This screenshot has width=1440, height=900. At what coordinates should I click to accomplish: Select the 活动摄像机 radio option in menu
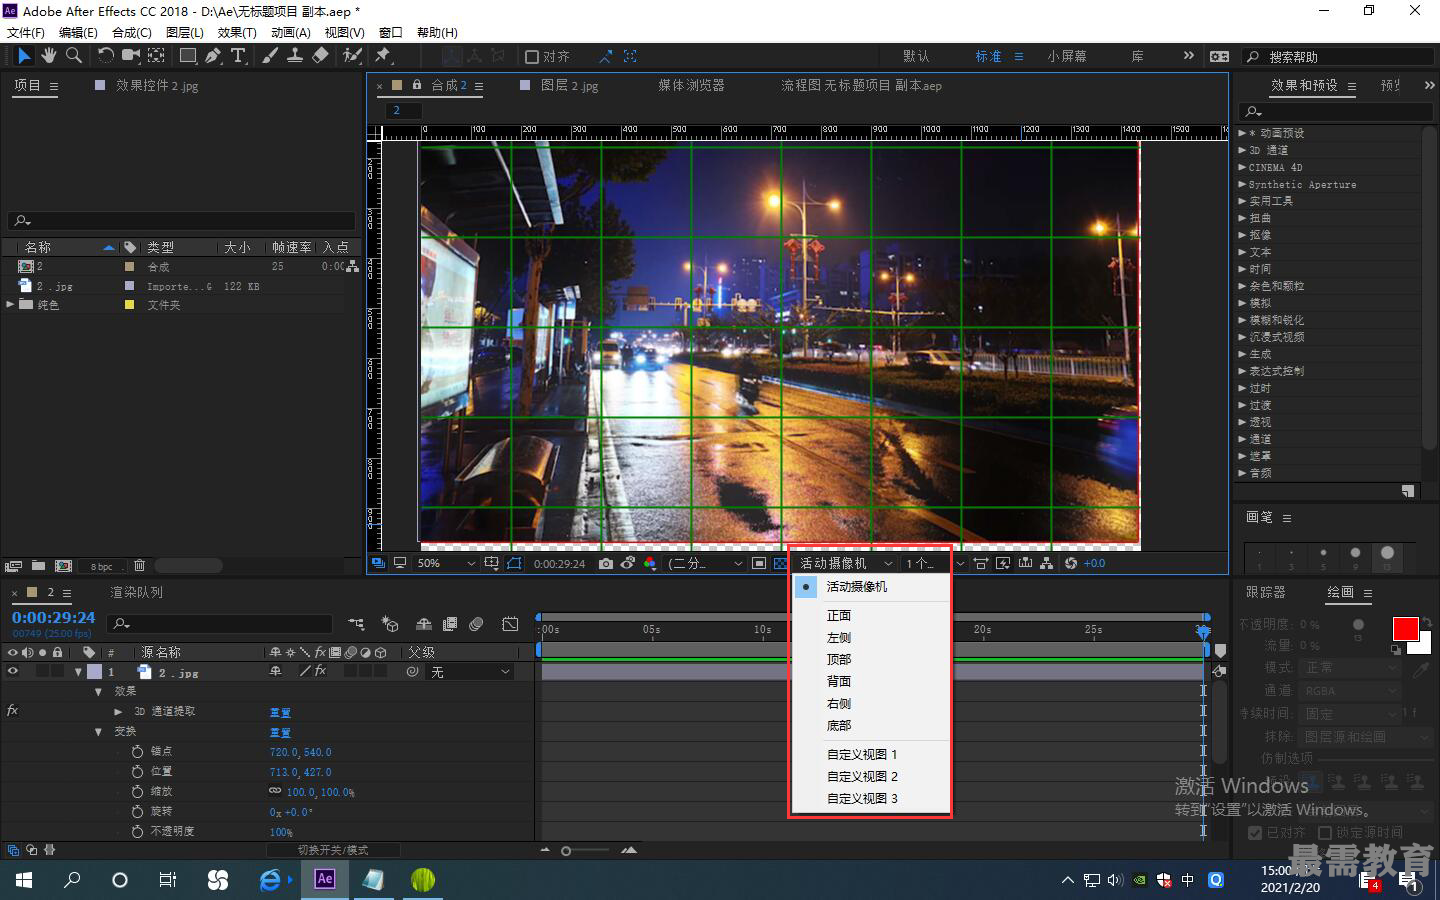[806, 587]
